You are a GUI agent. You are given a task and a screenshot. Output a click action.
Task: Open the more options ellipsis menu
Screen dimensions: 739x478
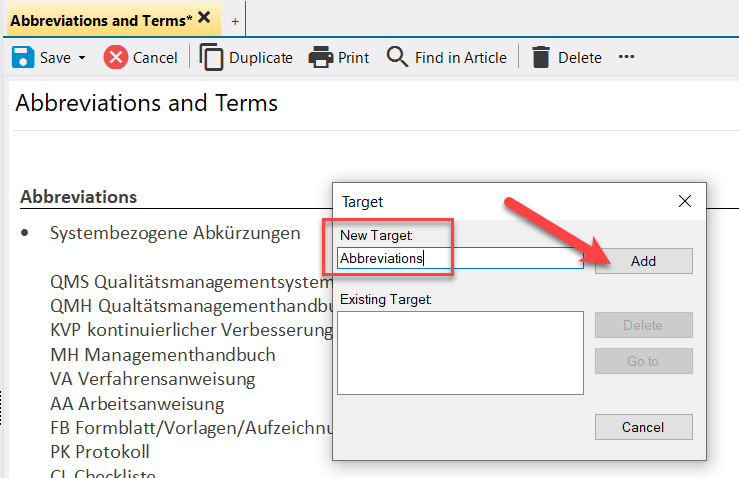tap(627, 57)
